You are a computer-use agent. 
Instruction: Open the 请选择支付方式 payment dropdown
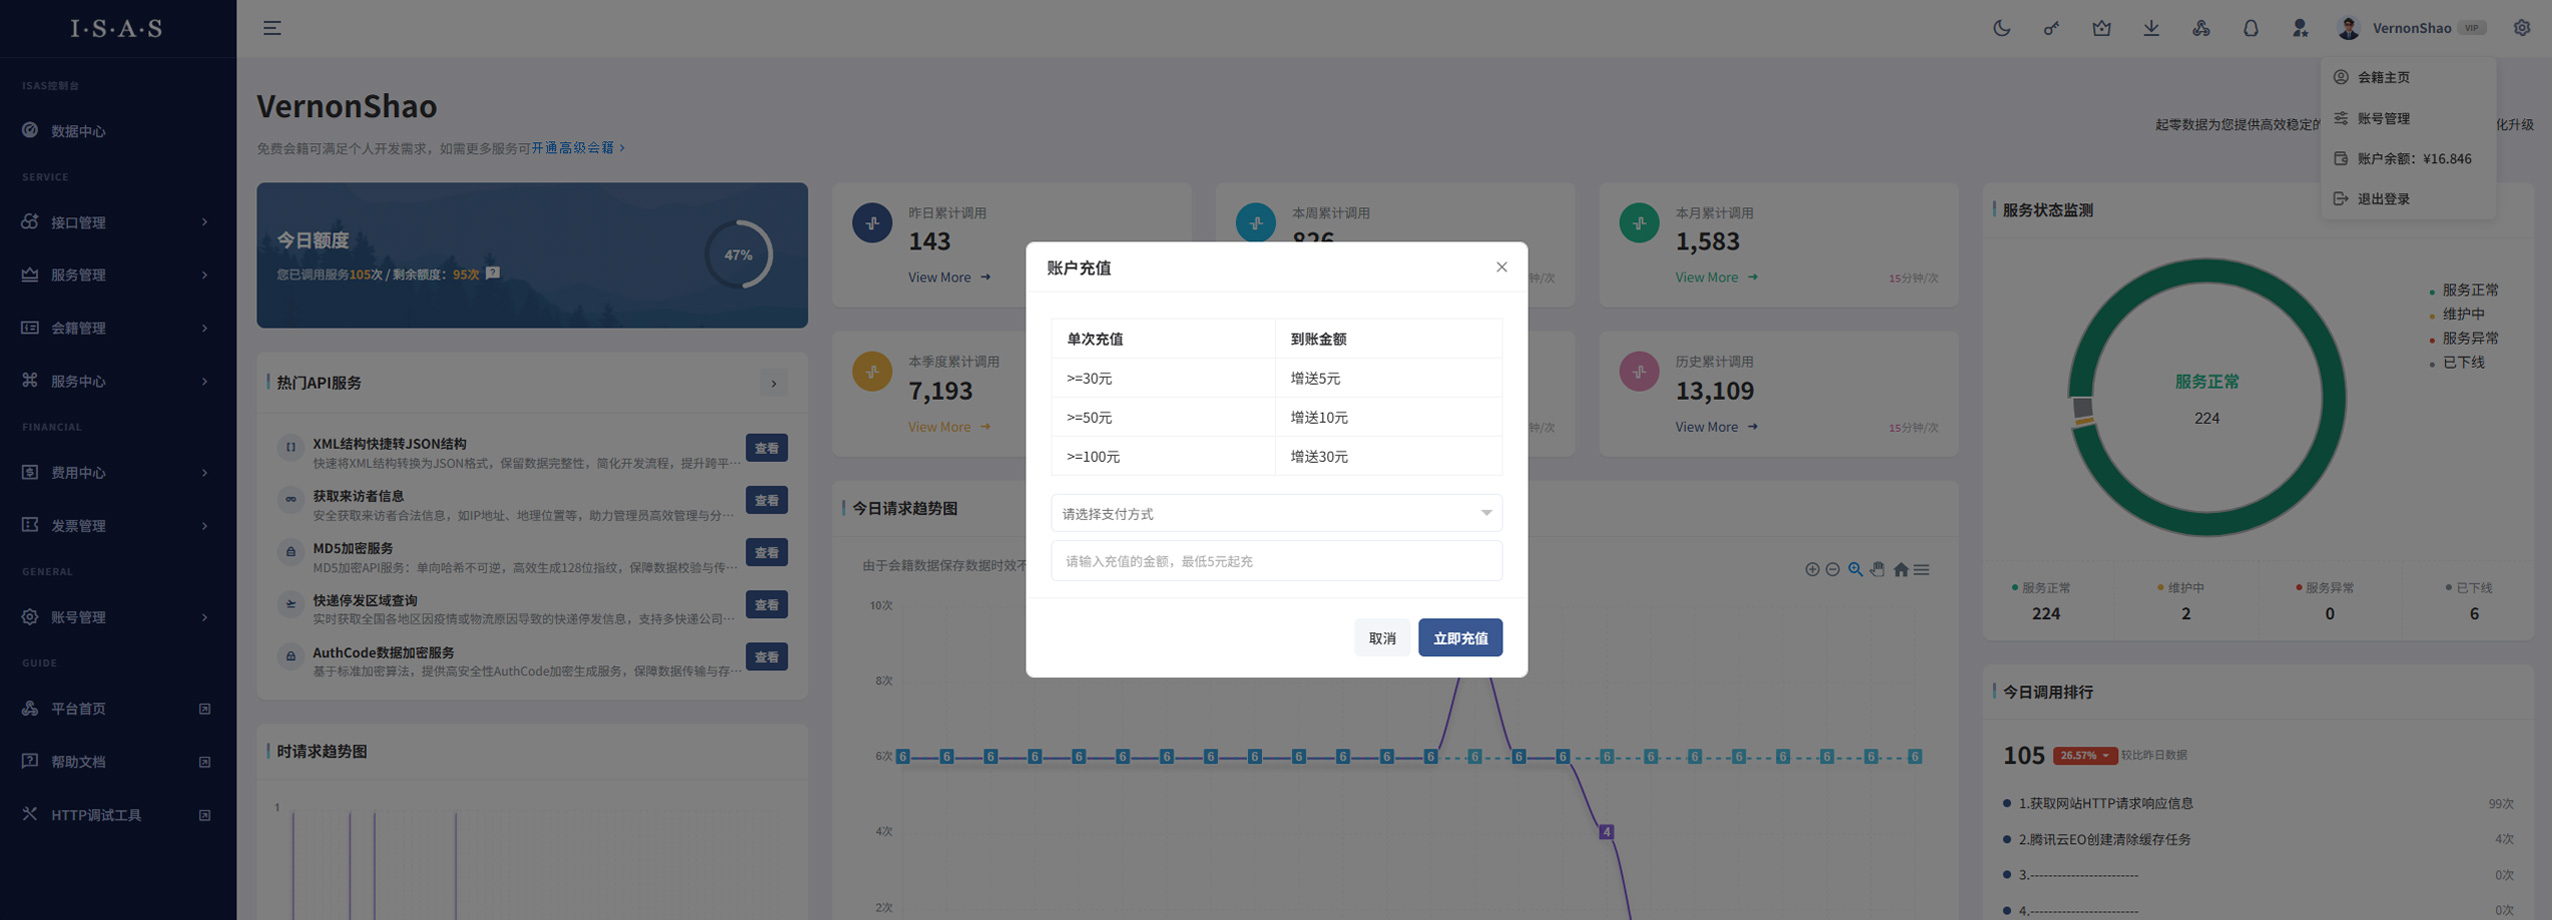(1276, 513)
